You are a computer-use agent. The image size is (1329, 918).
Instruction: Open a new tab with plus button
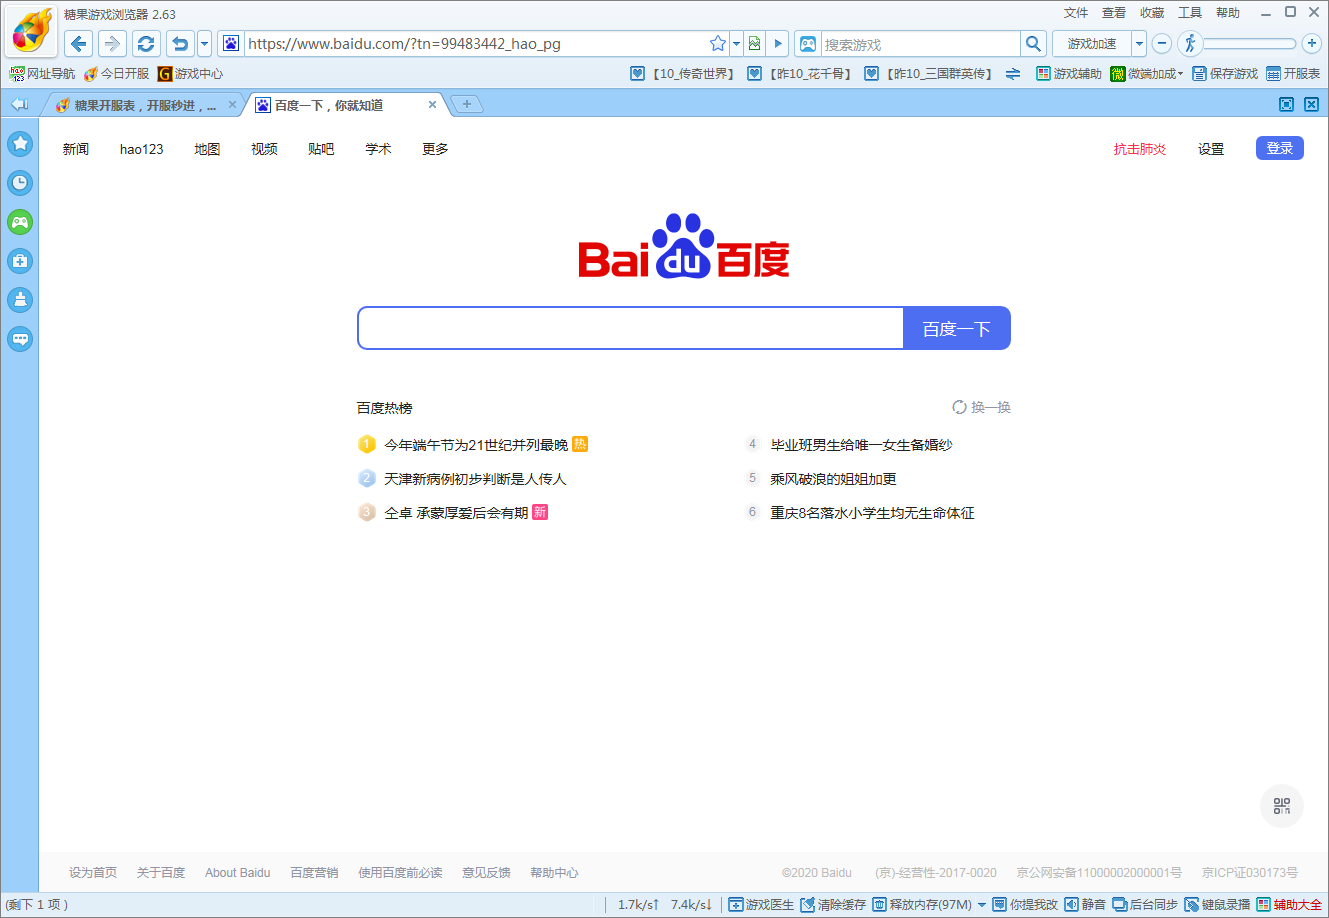coord(466,104)
